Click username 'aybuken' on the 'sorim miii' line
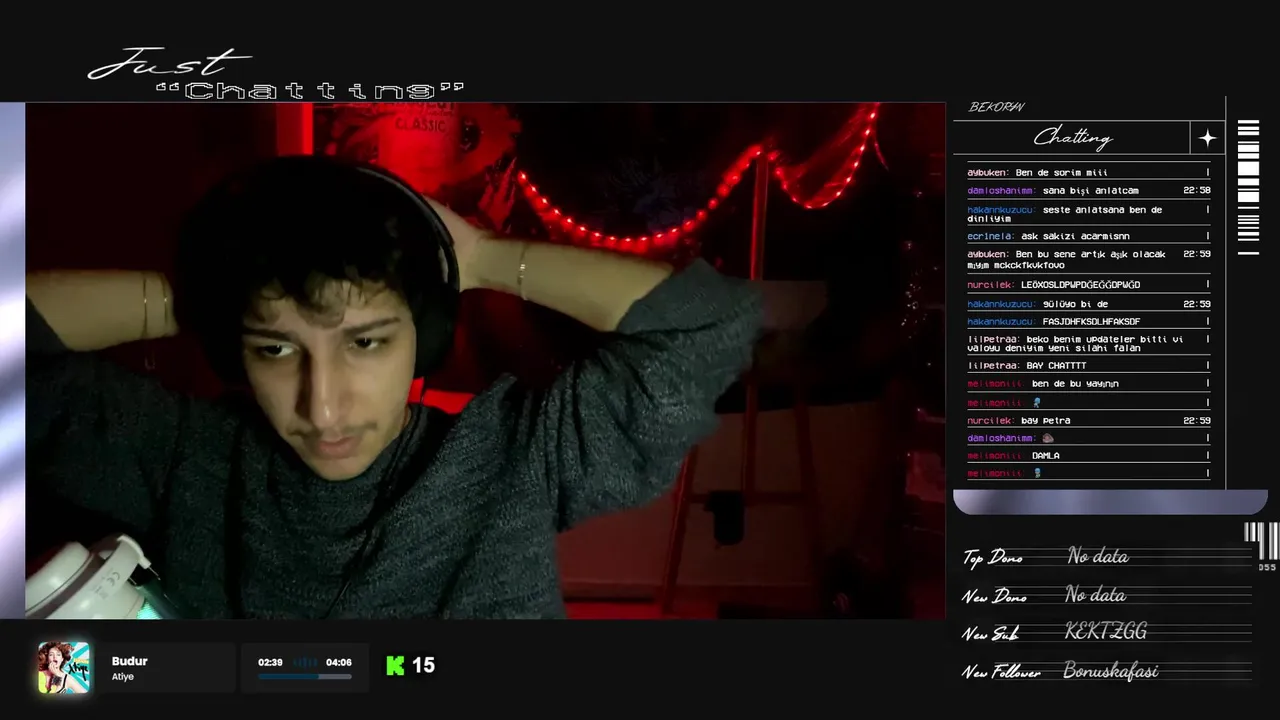The image size is (1280, 720). [x=988, y=173]
